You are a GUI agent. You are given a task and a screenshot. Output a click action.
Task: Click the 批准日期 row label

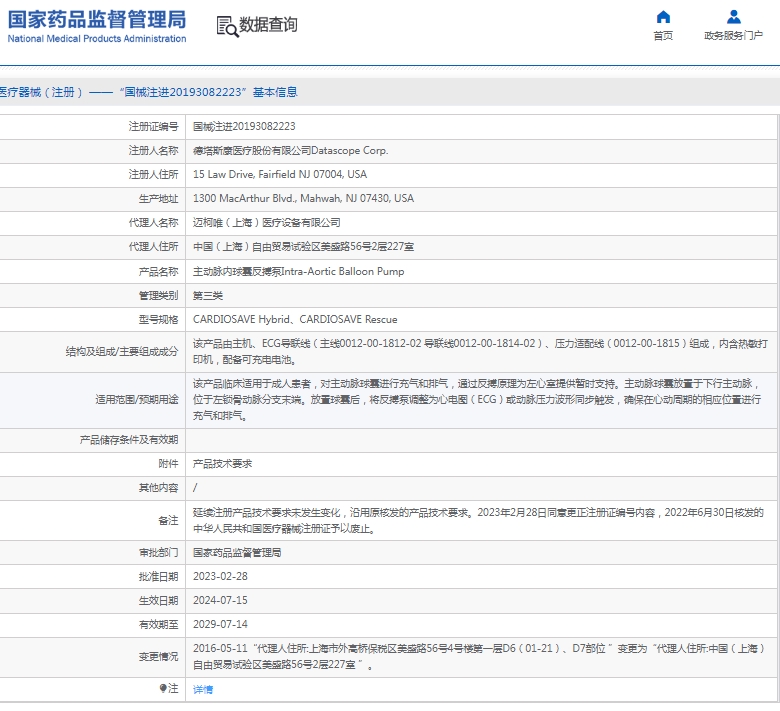coord(158,576)
